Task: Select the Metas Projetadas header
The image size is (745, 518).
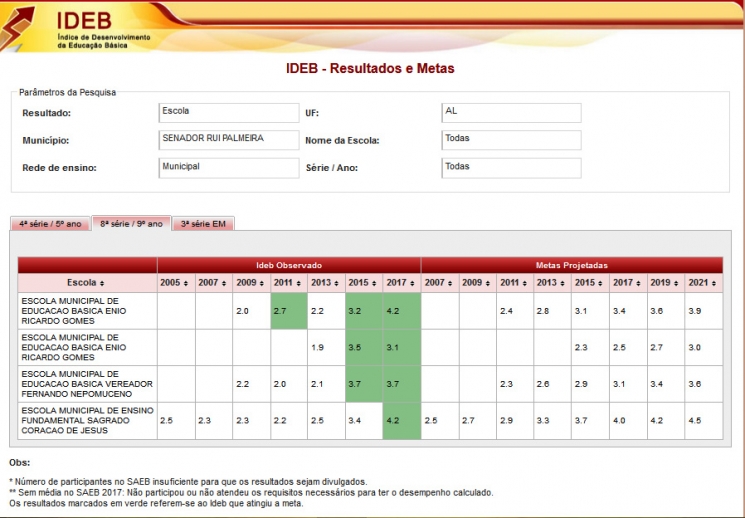Action: coord(572,265)
